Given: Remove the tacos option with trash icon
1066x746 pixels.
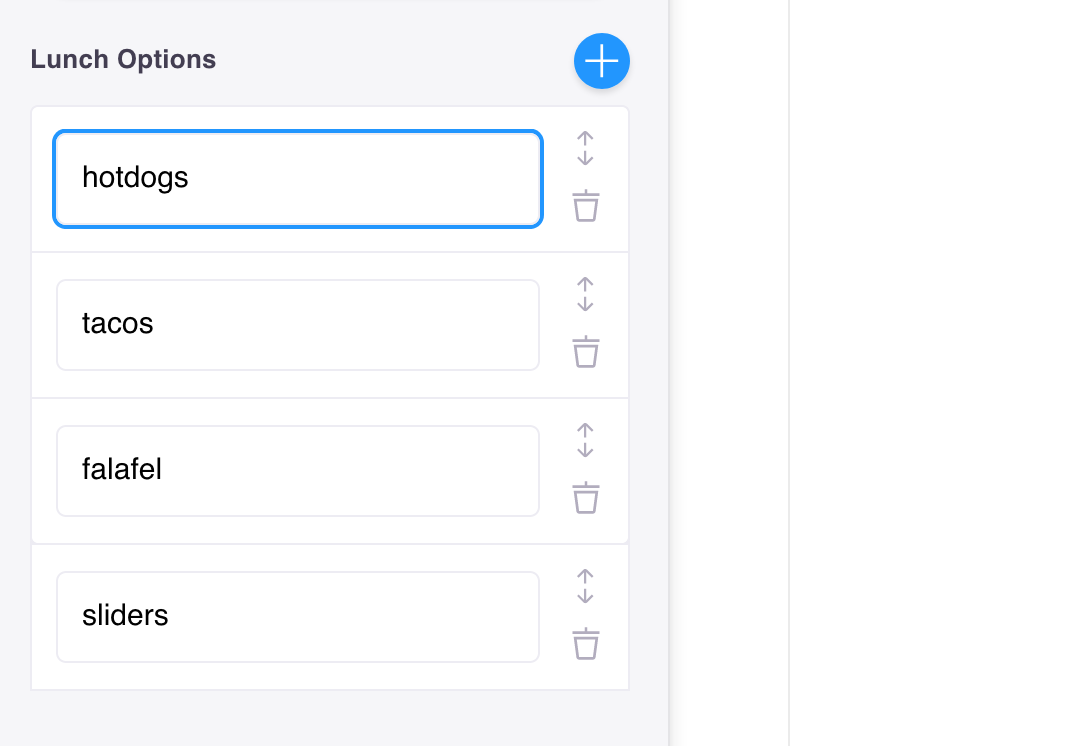Looking at the screenshot, I should click(585, 352).
